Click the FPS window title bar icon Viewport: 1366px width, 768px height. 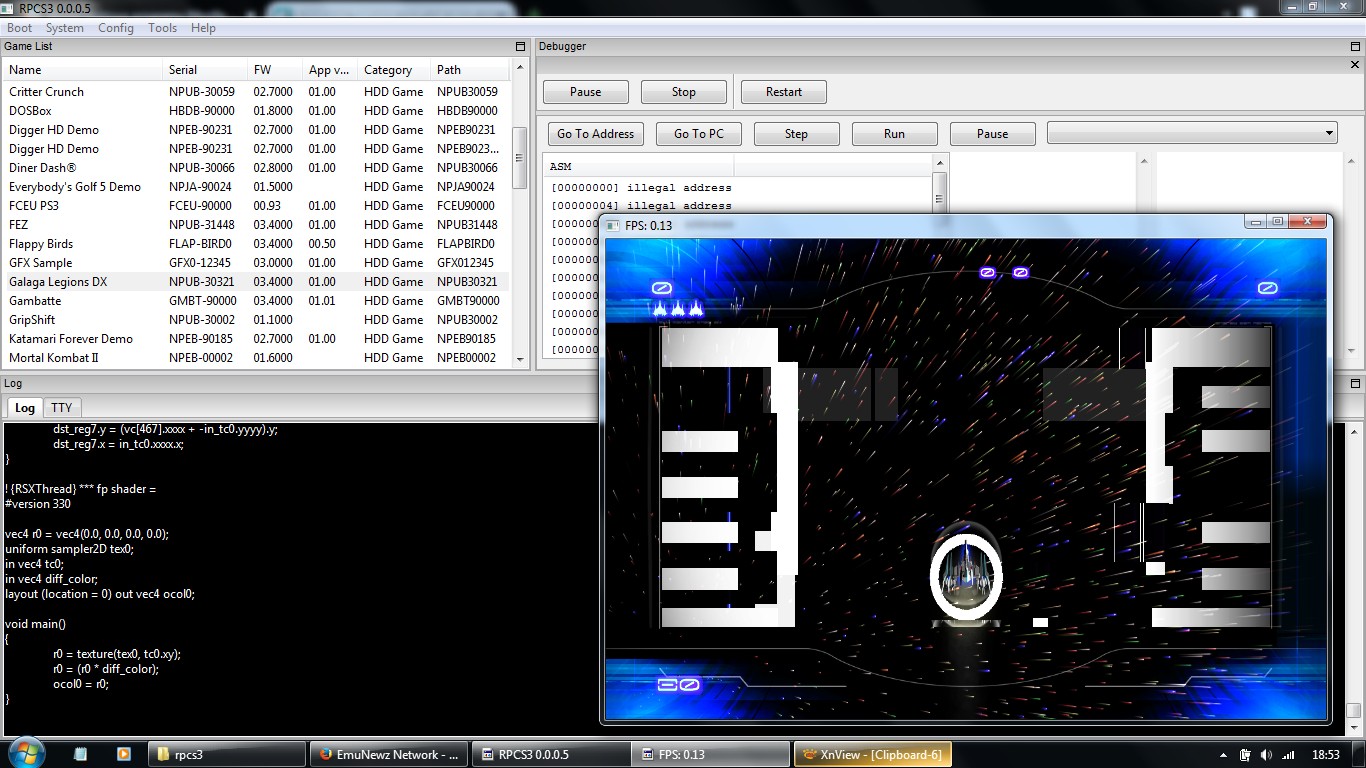[x=613, y=225]
